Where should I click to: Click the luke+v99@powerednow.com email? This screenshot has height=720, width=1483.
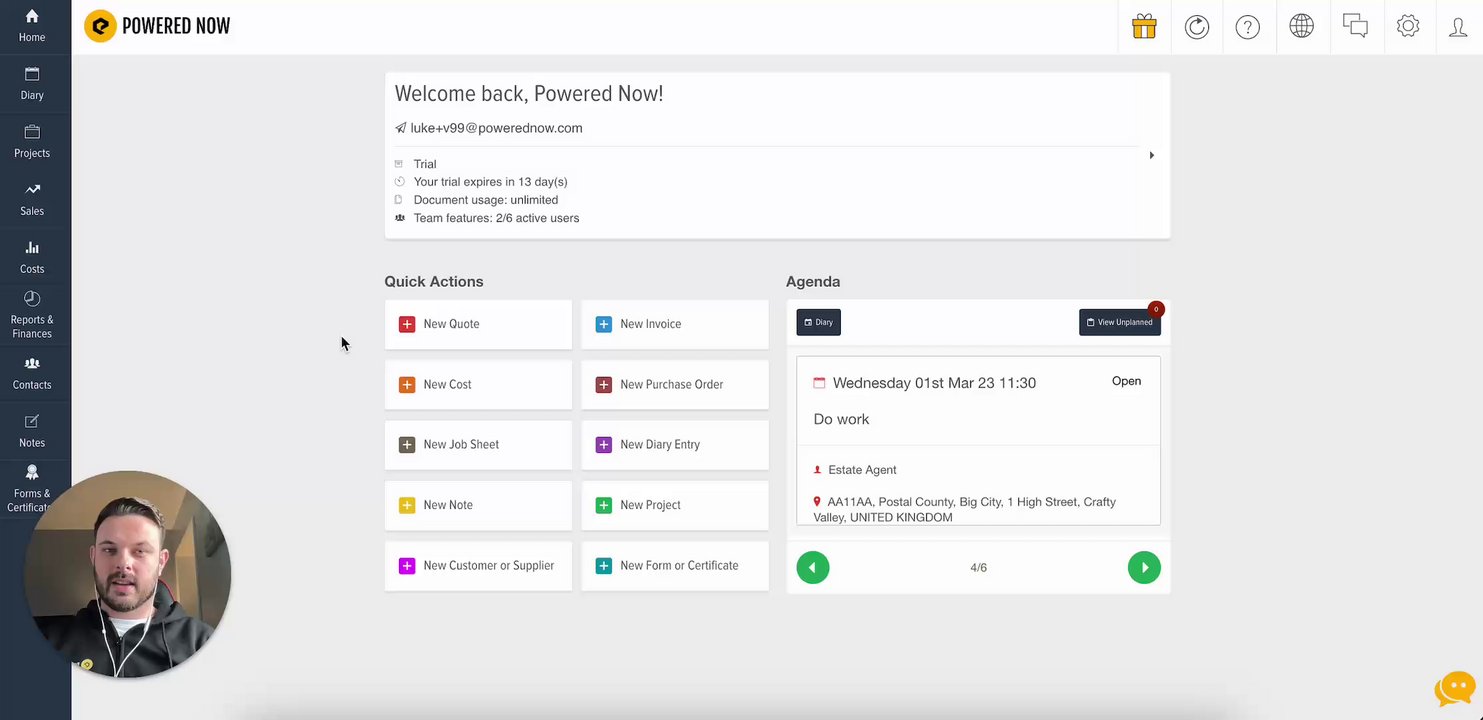point(496,128)
